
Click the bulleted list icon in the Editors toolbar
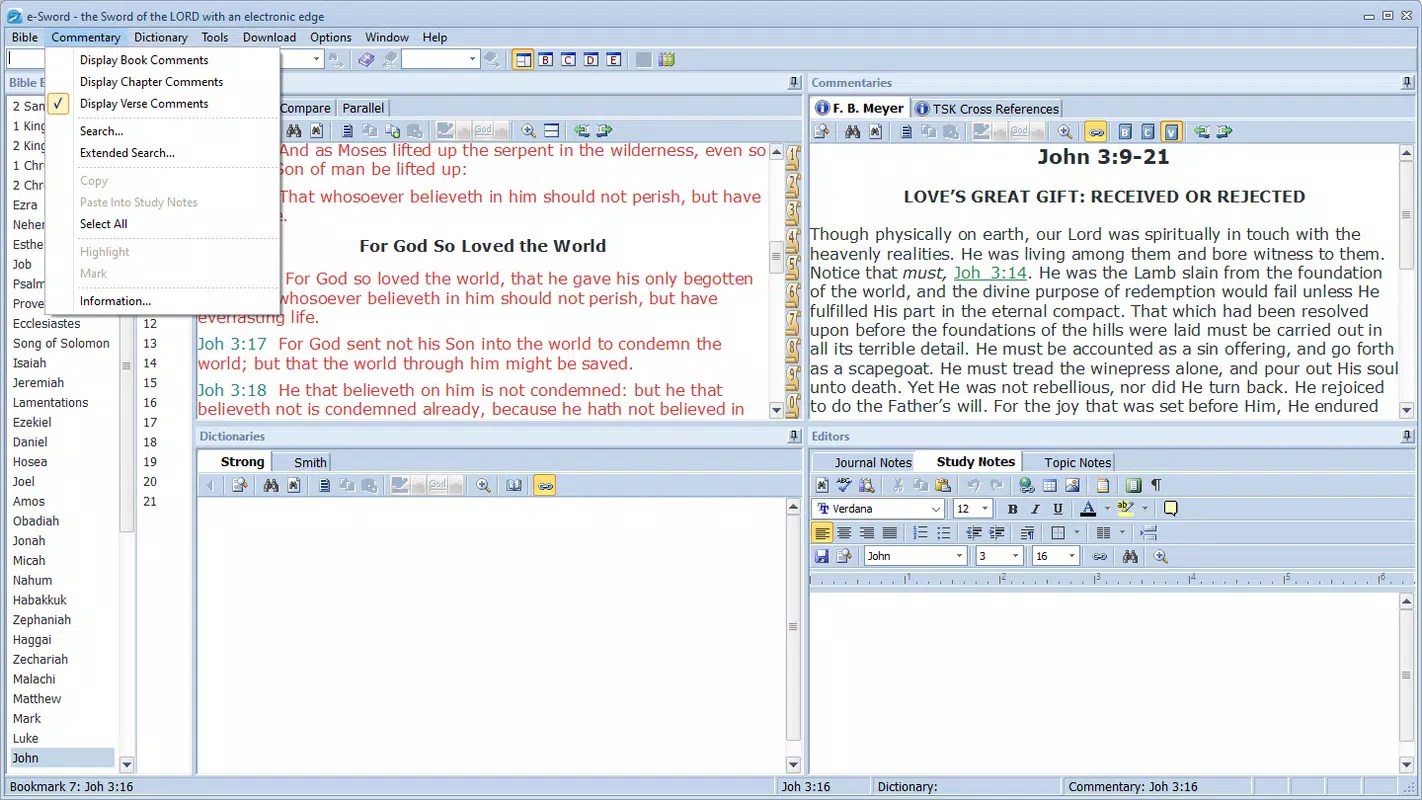point(943,533)
